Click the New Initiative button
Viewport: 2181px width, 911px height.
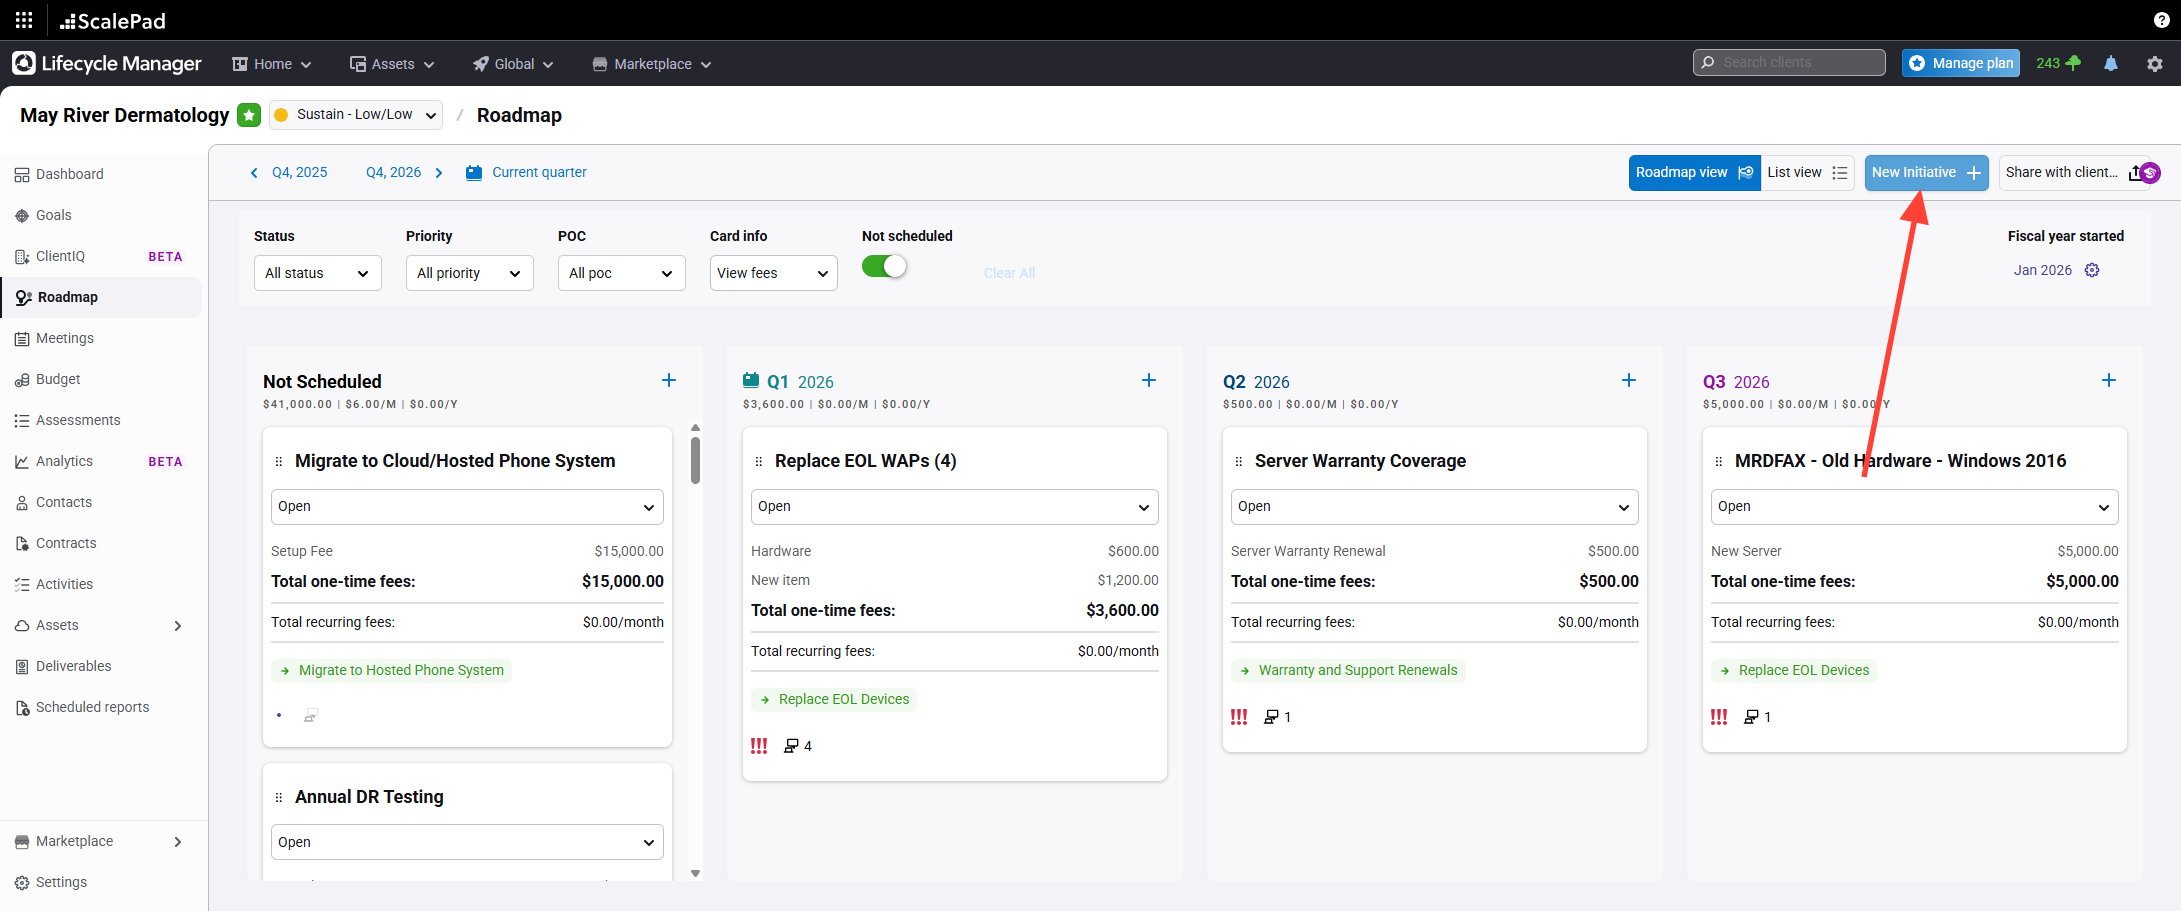[x=1925, y=173]
